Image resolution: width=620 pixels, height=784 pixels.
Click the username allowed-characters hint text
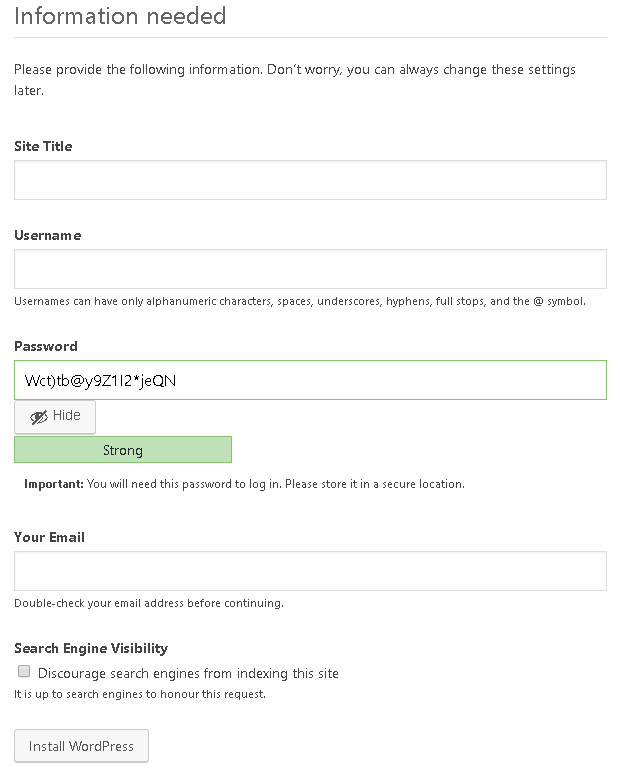[300, 301]
